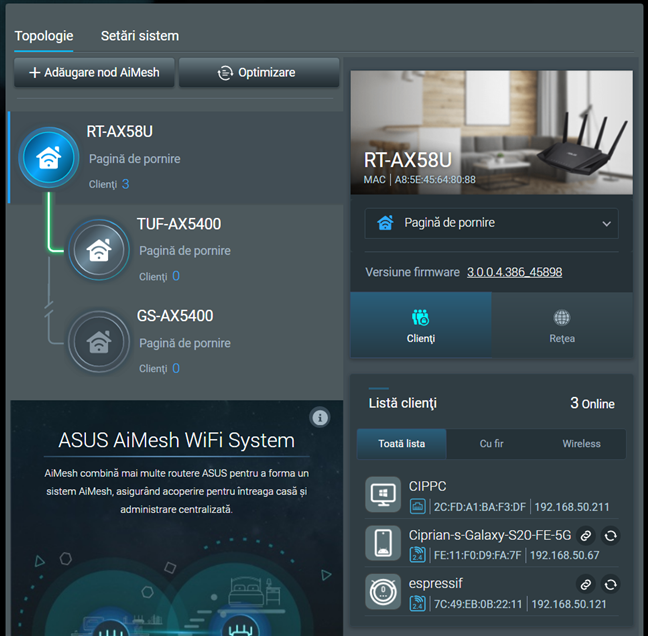This screenshot has width=648, height=636.
Task: Click MAC 2C:FD:A1:BA:F3:DF
Action: pos(480,507)
